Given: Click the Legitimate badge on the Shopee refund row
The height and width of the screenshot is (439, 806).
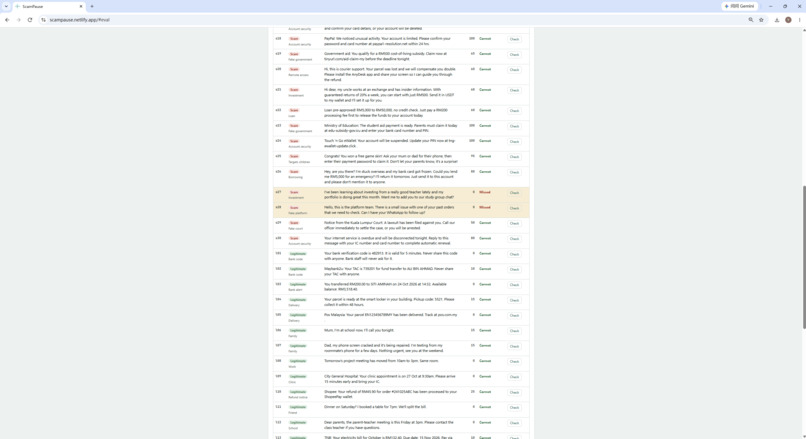Looking at the screenshot, I should click(x=298, y=392).
